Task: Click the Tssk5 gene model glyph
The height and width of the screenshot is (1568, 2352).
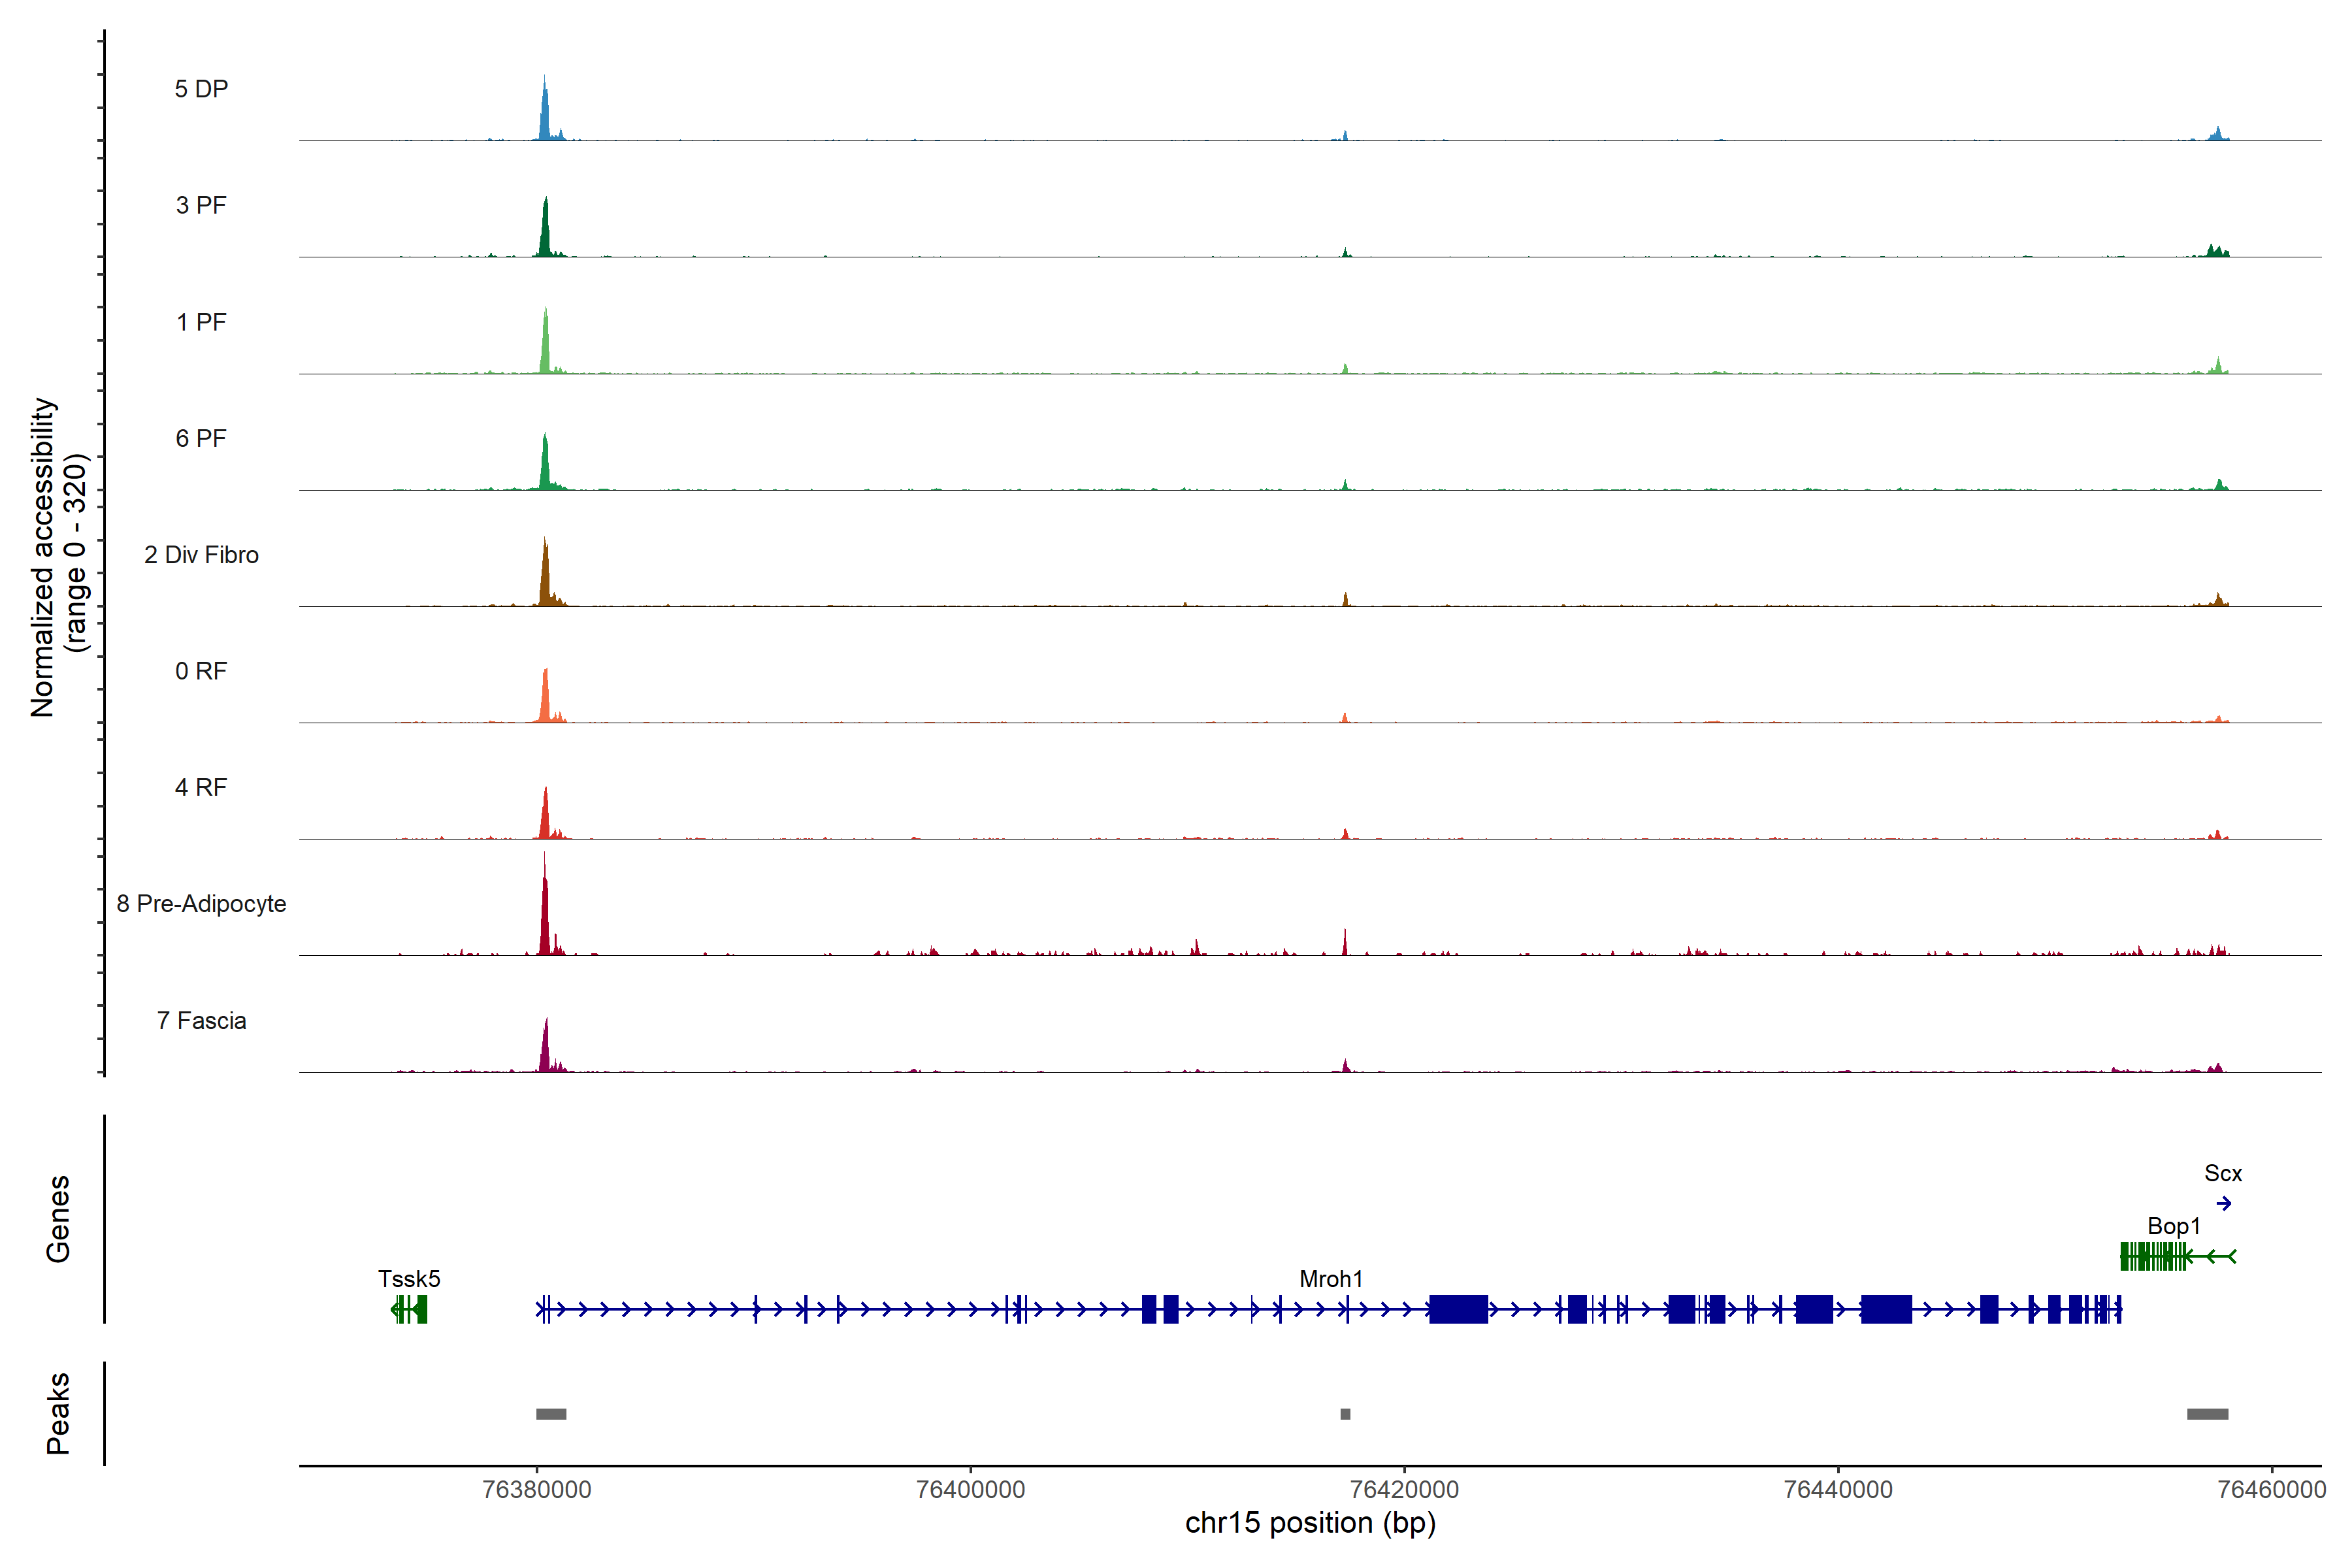Action: pyautogui.click(x=410, y=1308)
